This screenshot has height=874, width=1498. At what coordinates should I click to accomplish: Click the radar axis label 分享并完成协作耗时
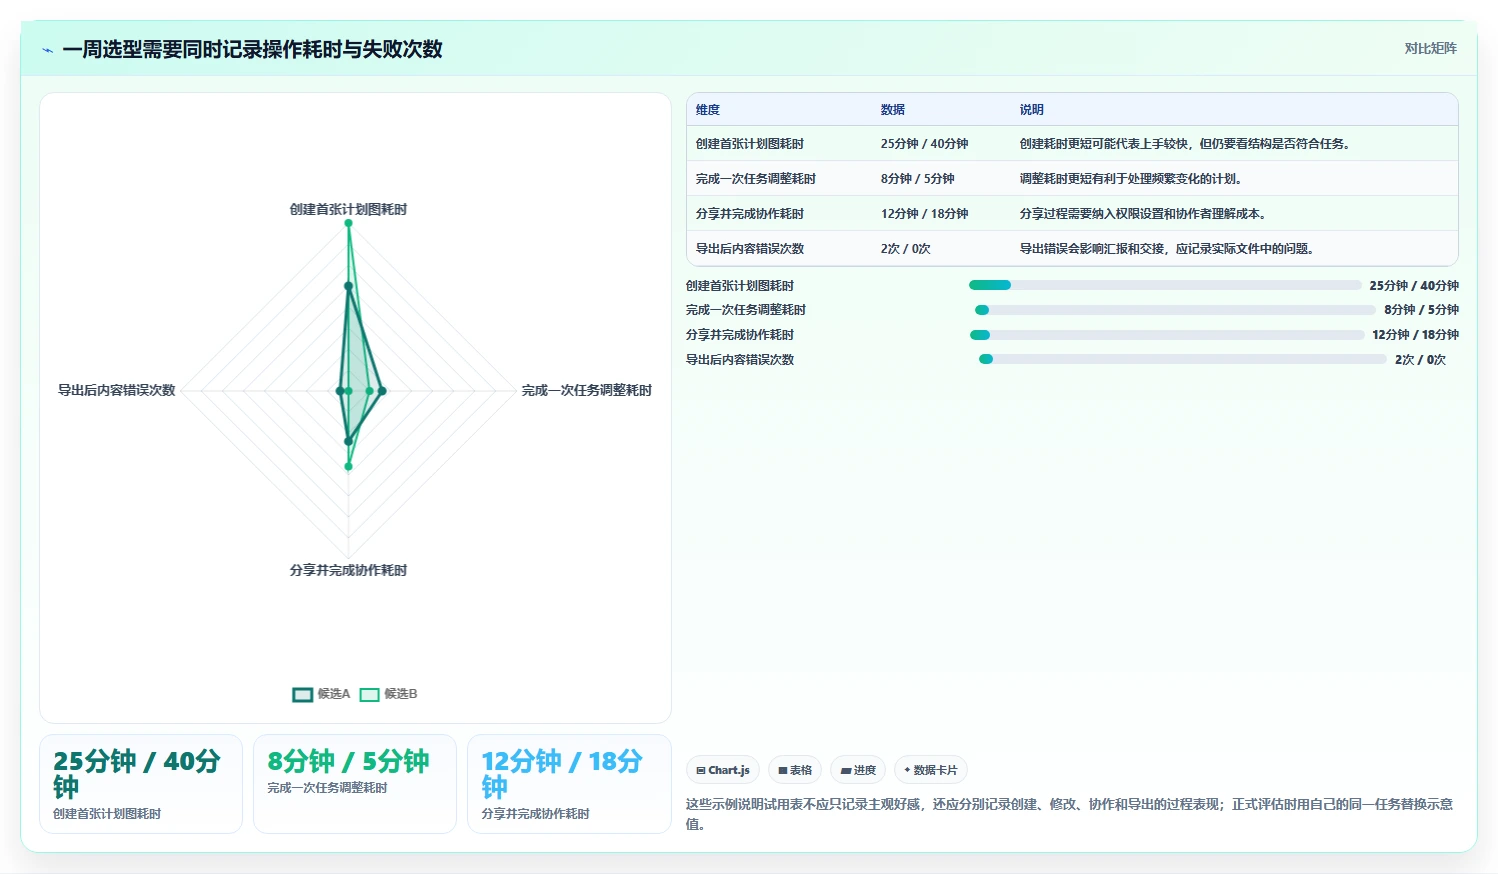[x=348, y=571]
